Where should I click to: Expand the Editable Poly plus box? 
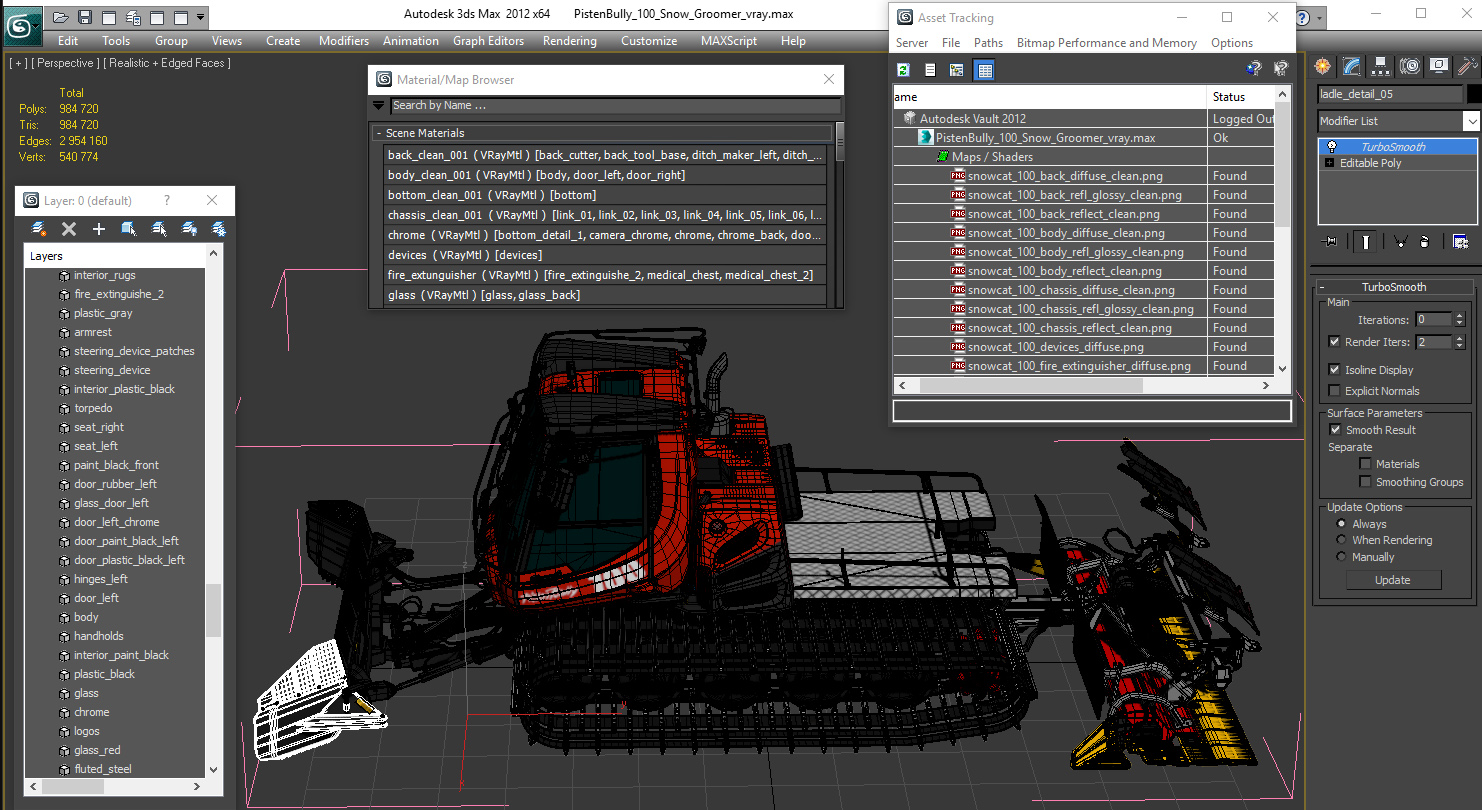coord(1329,163)
